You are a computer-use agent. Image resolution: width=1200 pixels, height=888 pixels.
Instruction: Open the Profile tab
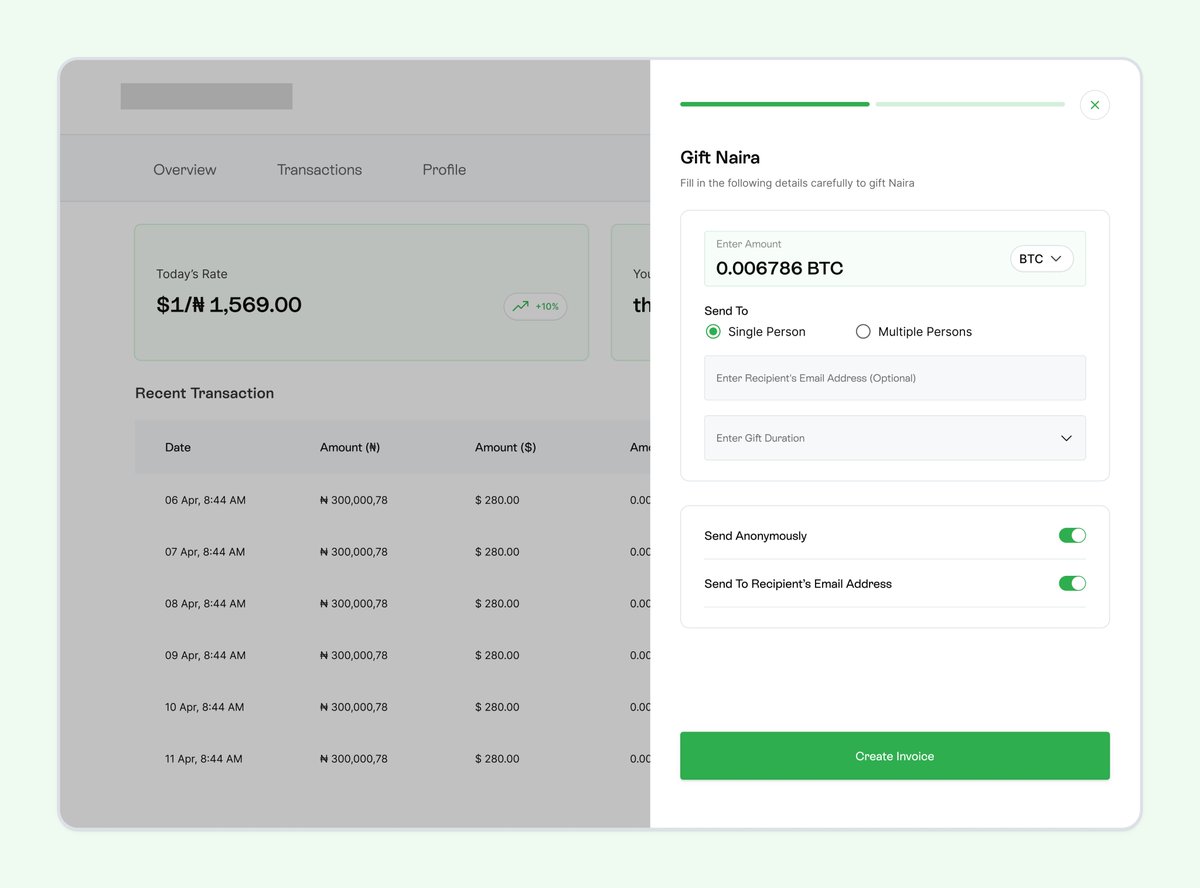(x=443, y=169)
